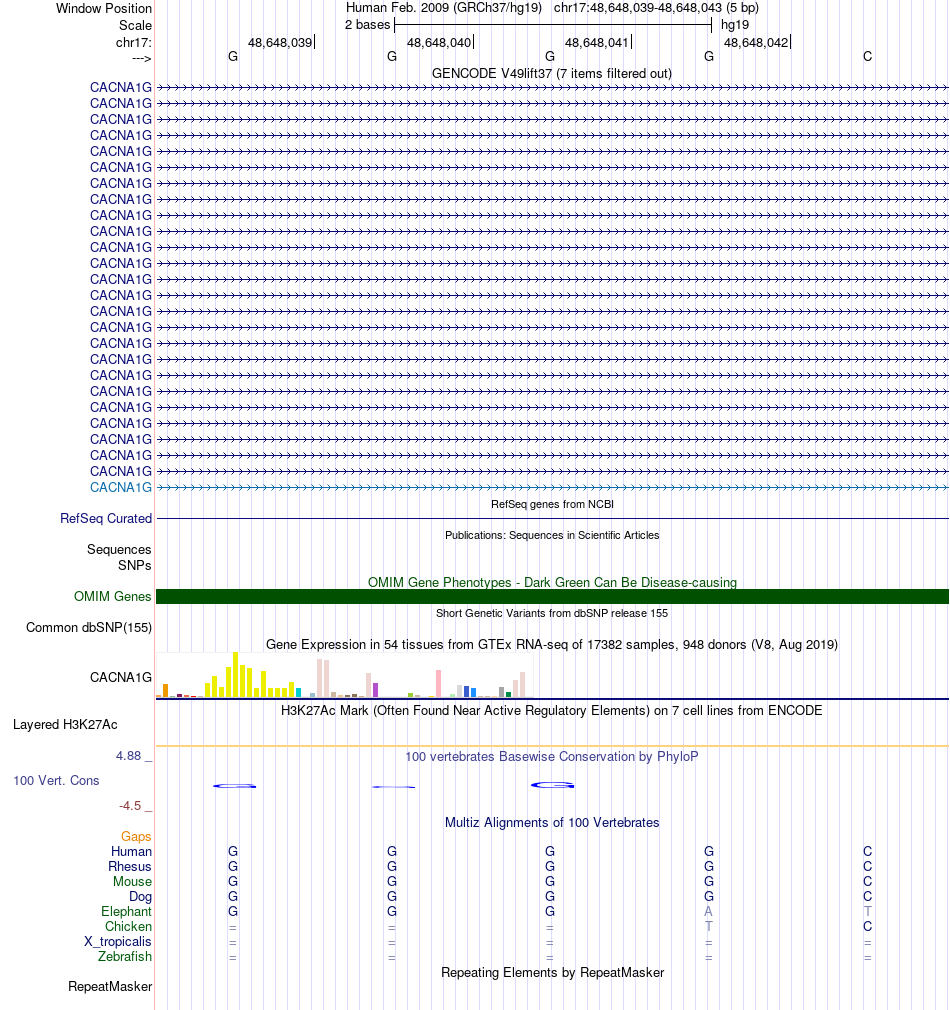Viewport: 950px width, 1010px height.
Task: Click the hg19 label beside the scale bar
Action: tap(735, 25)
